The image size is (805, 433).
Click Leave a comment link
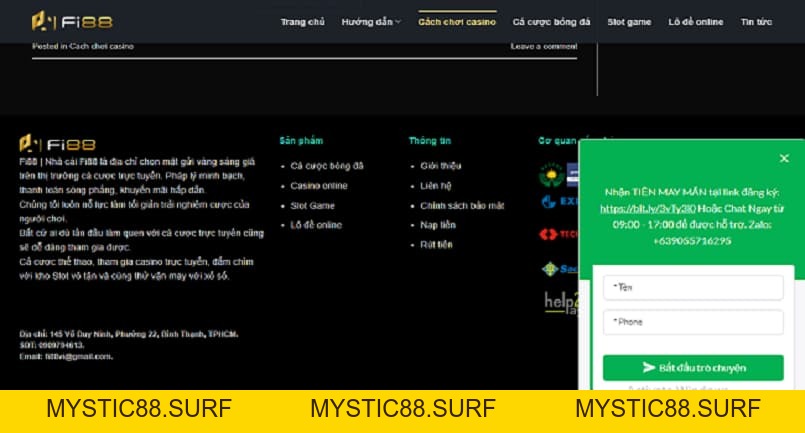[544, 46]
